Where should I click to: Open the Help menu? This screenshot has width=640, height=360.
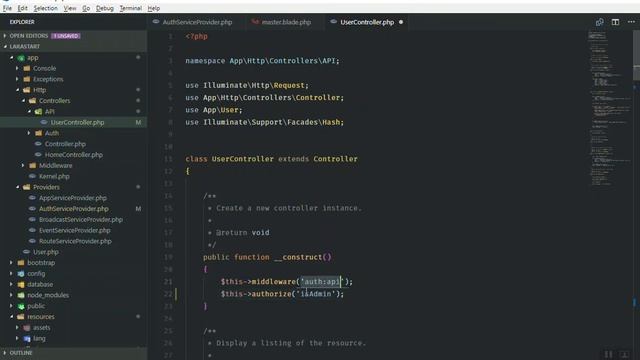tap(153, 8)
